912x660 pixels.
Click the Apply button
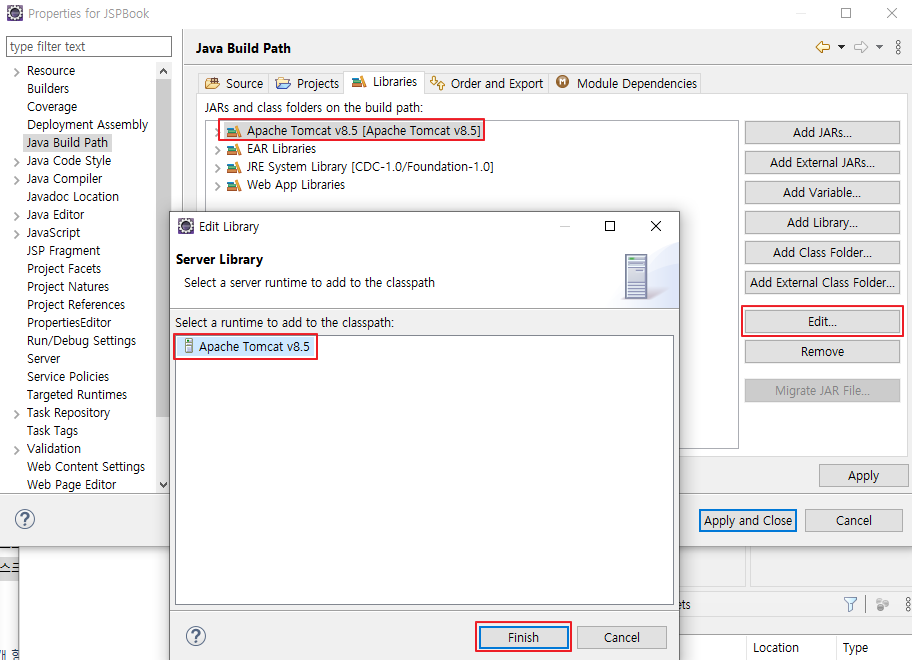click(x=863, y=476)
